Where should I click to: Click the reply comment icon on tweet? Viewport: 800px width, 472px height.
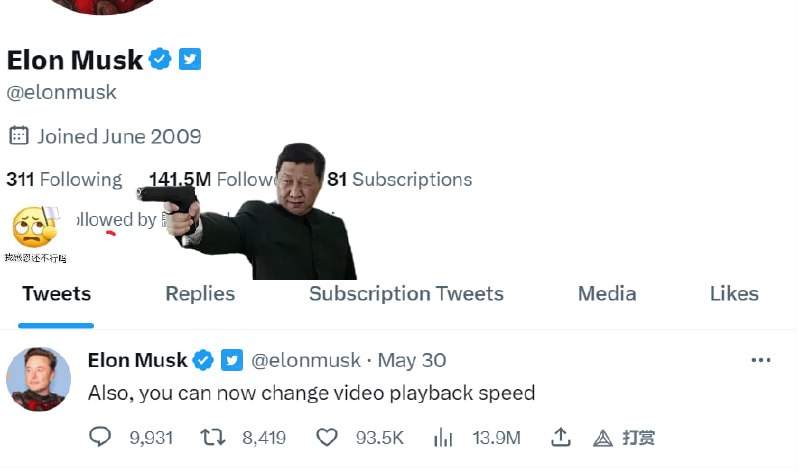(x=101, y=437)
